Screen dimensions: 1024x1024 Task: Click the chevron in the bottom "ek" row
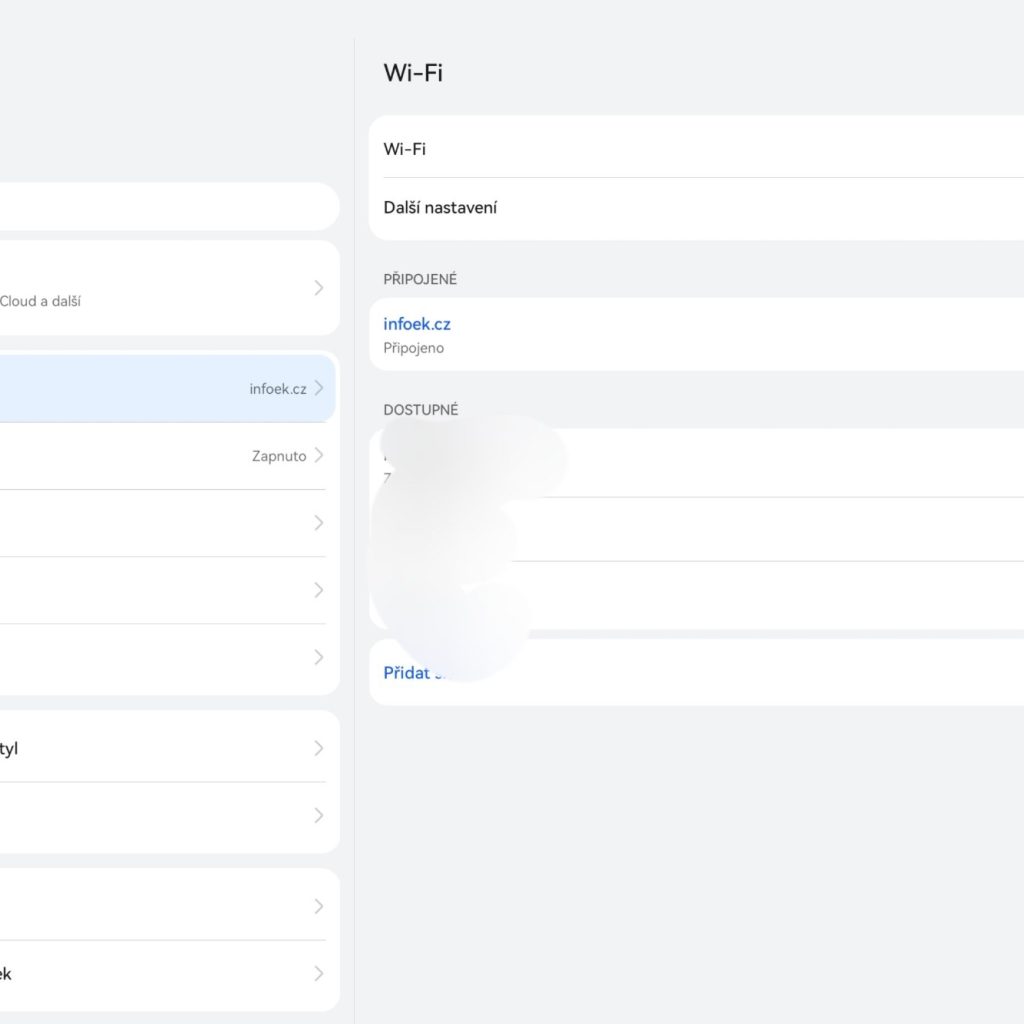(319, 974)
